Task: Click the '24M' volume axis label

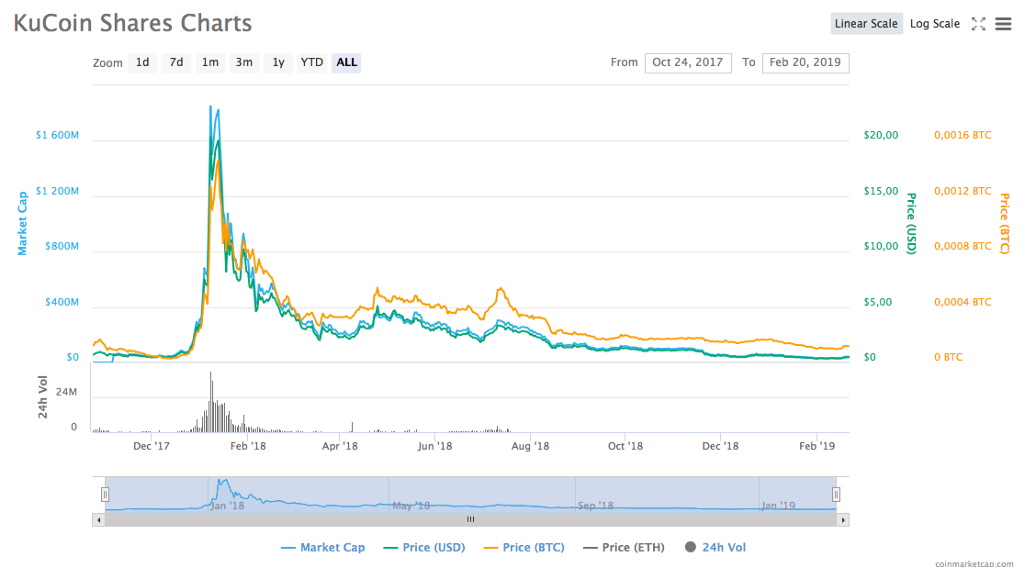Action: (67, 393)
